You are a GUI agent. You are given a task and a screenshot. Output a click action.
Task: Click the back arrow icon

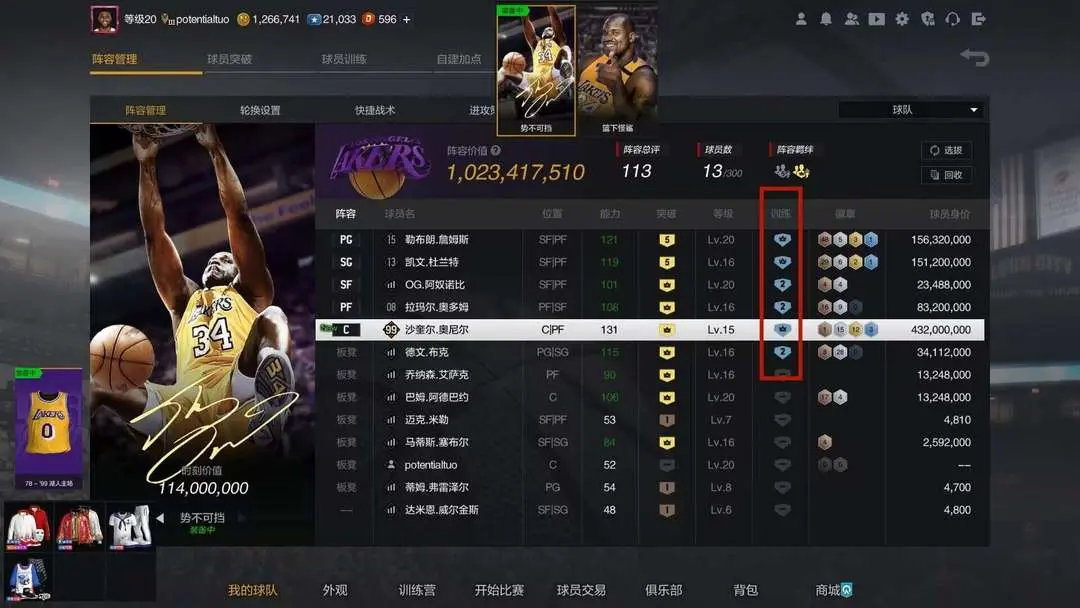coord(975,57)
